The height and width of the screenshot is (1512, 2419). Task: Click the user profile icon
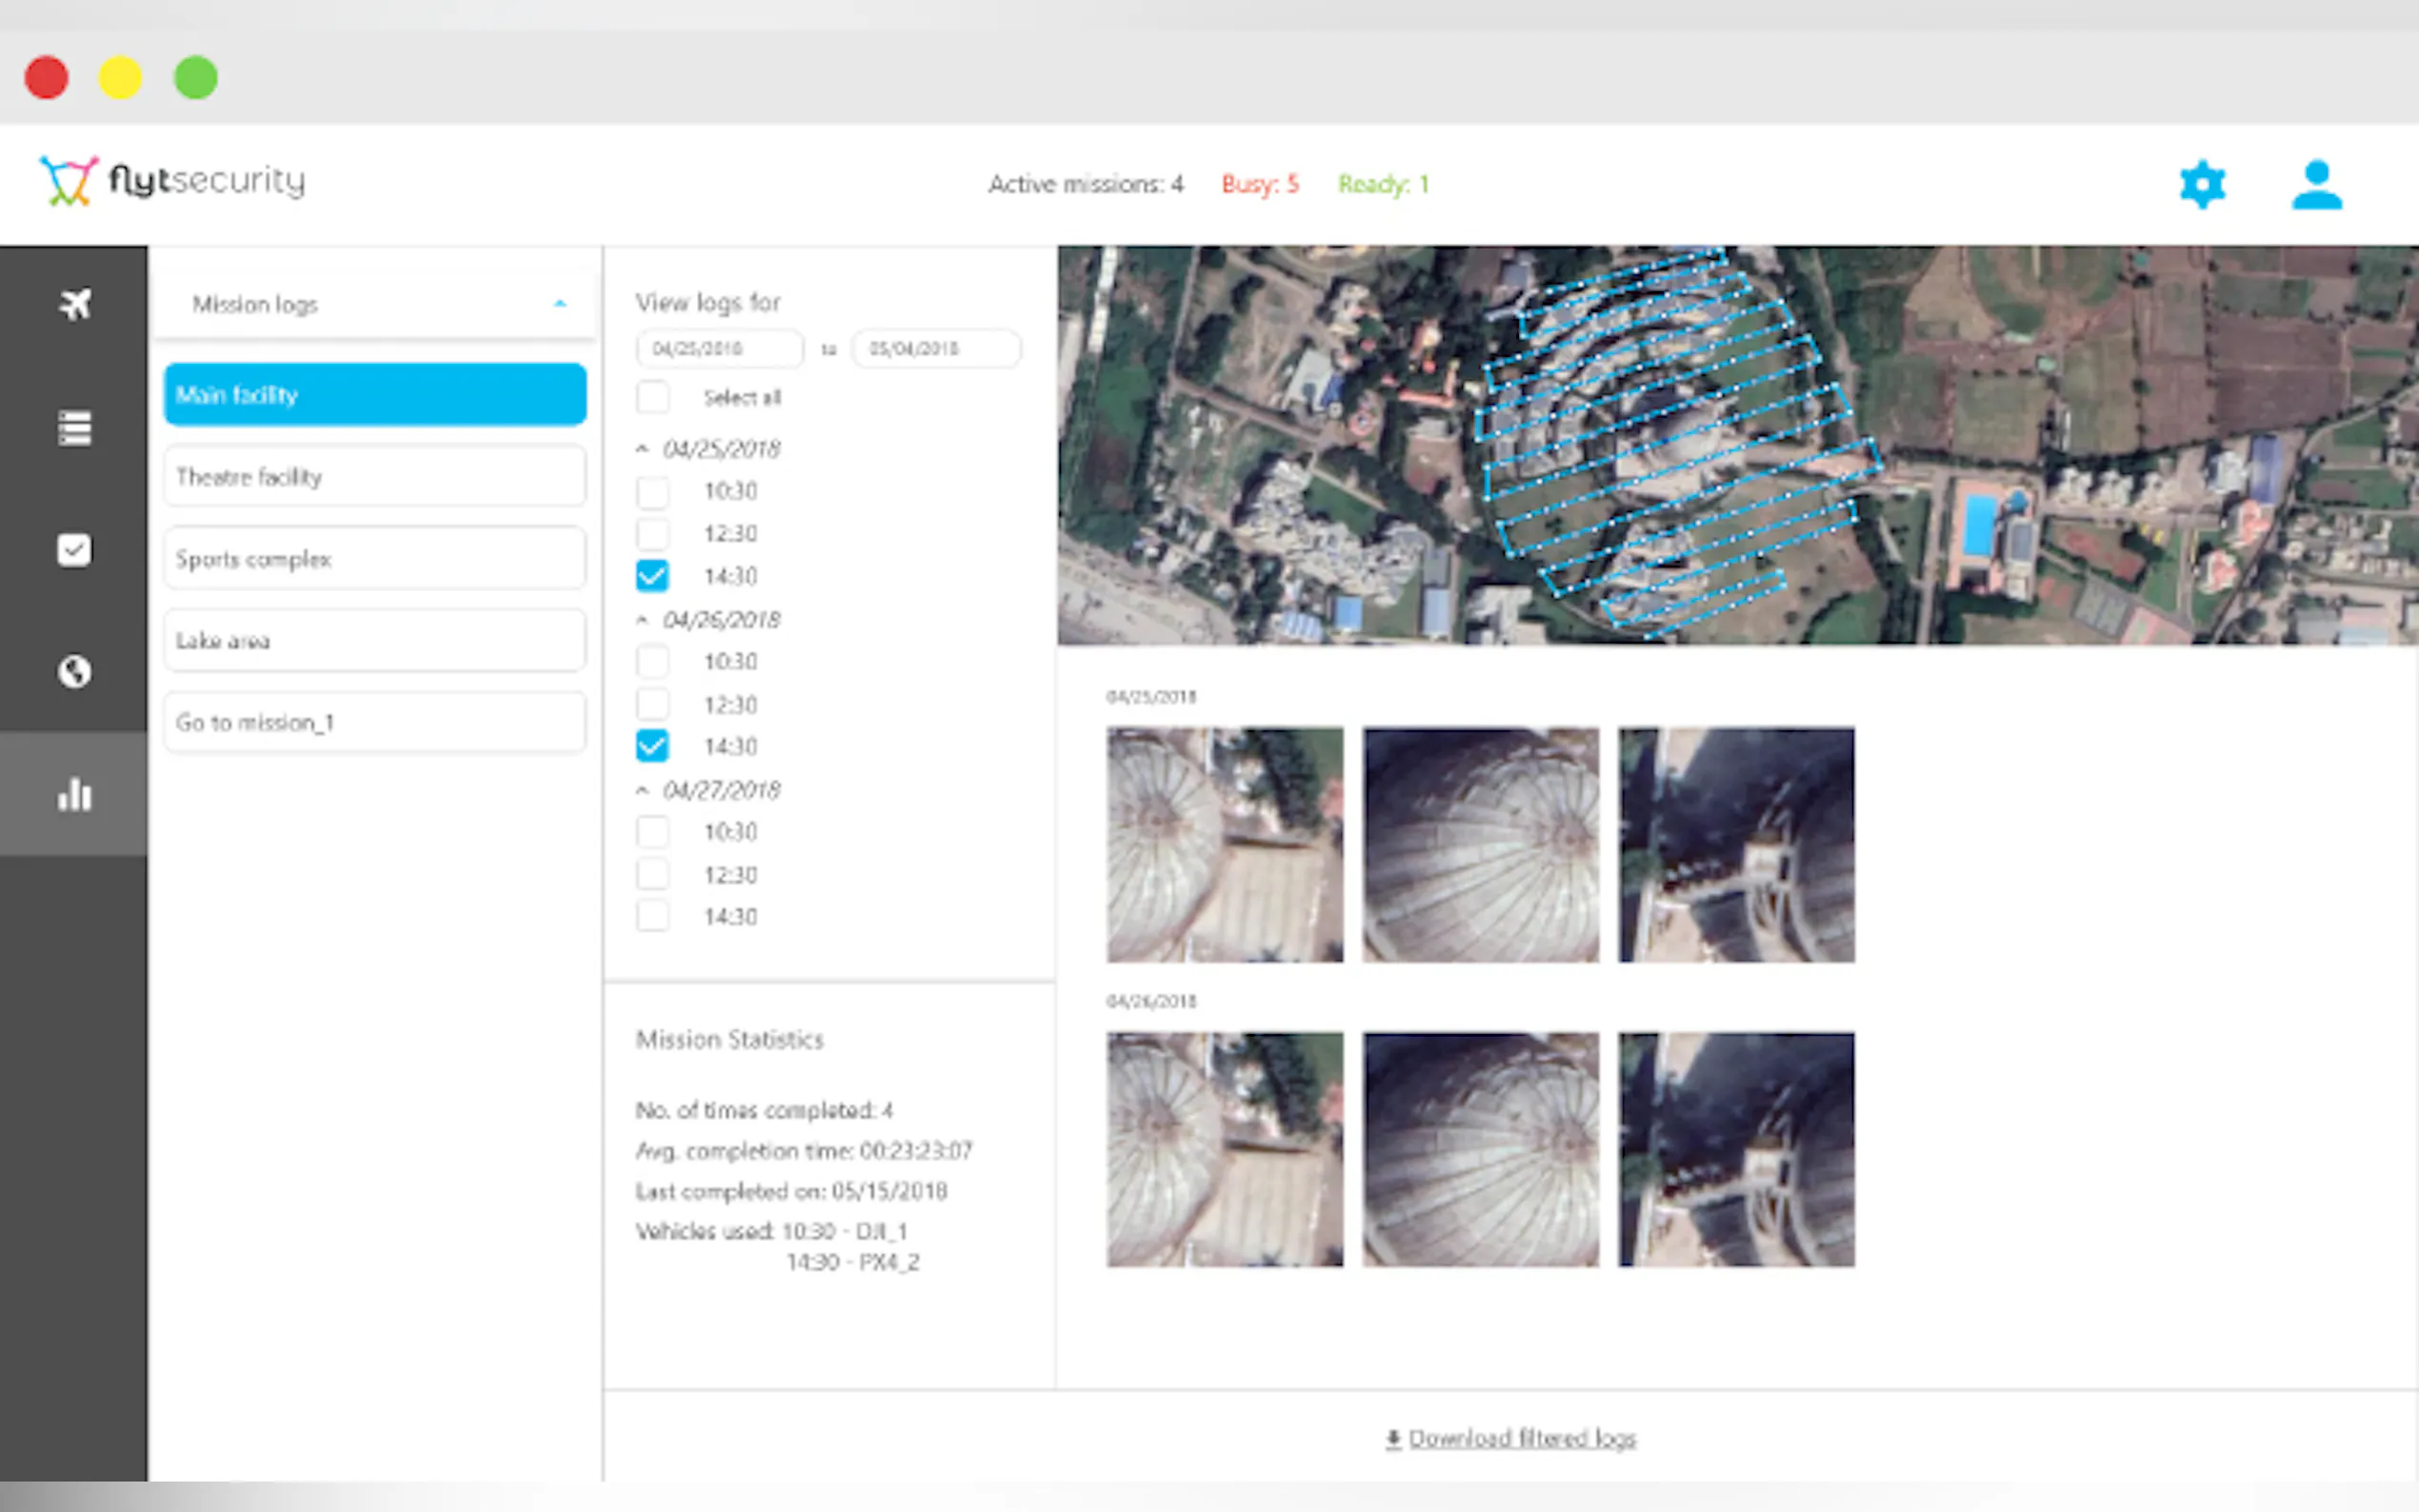pos(2315,185)
